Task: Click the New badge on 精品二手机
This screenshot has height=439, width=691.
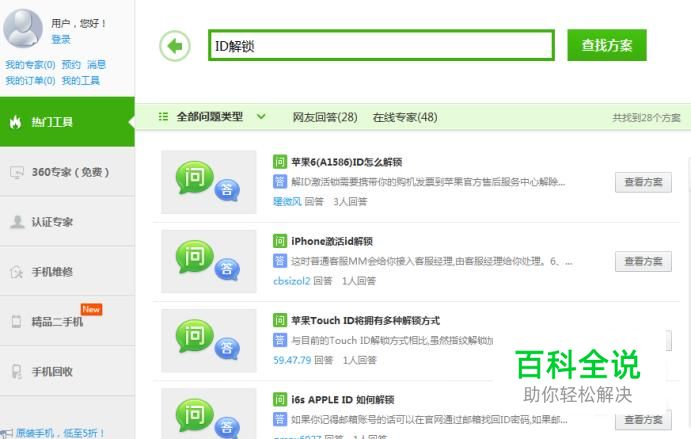Action: (91, 309)
